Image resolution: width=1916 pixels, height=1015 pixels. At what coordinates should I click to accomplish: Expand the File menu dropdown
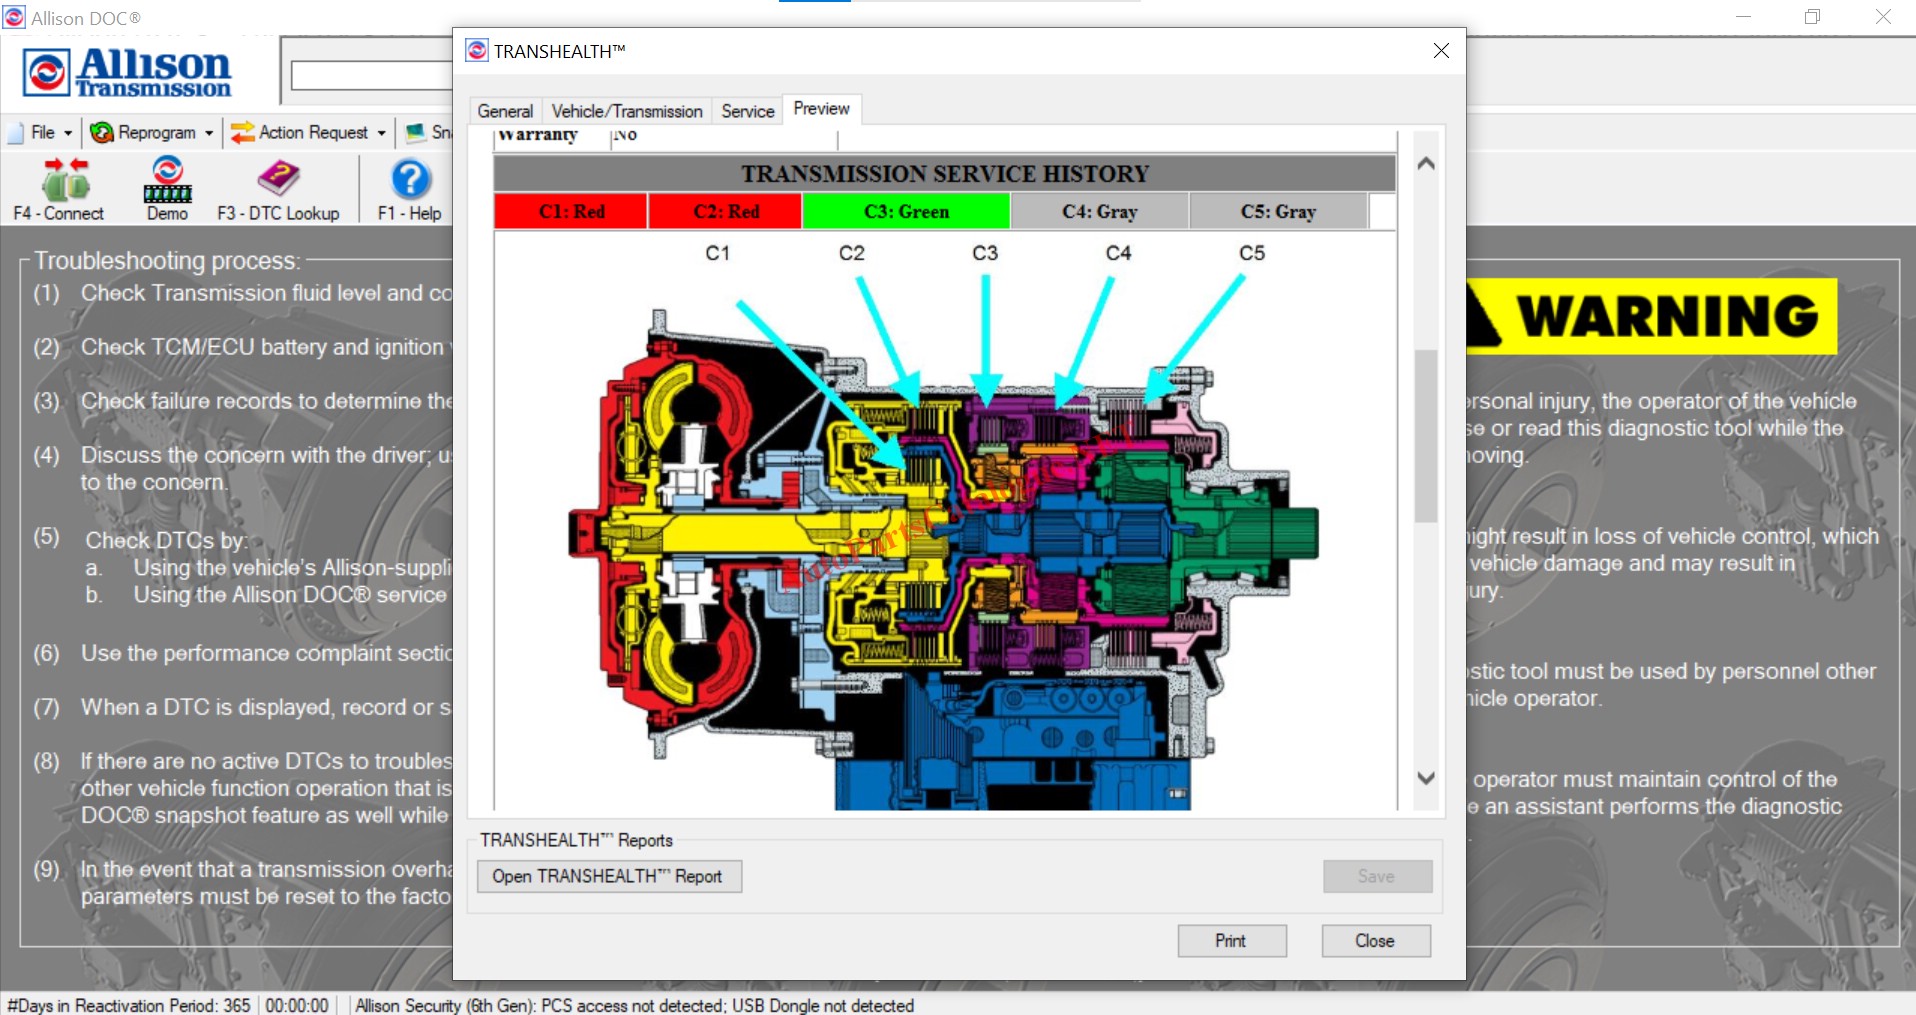click(x=68, y=133)
